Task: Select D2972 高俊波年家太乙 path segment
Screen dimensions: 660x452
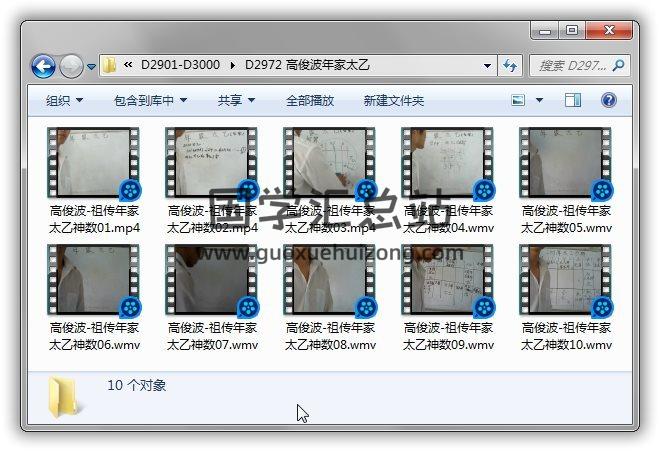Action: coord(307,65)
